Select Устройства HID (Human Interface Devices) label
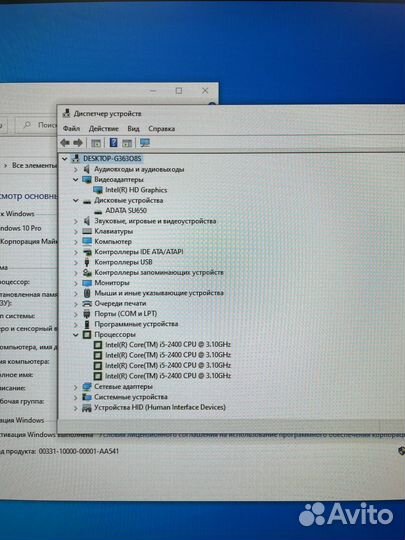 pos(160,407)
